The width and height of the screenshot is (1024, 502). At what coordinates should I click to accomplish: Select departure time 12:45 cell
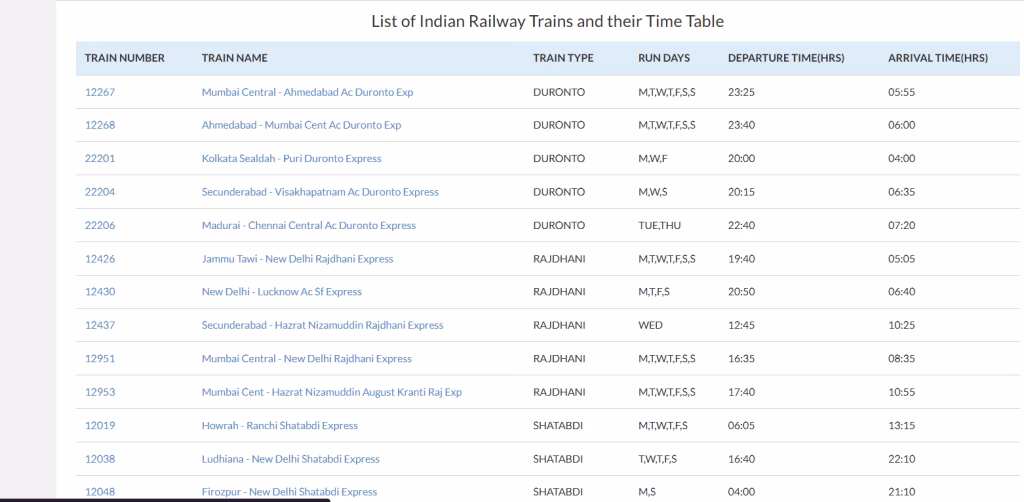pos(741,325)
